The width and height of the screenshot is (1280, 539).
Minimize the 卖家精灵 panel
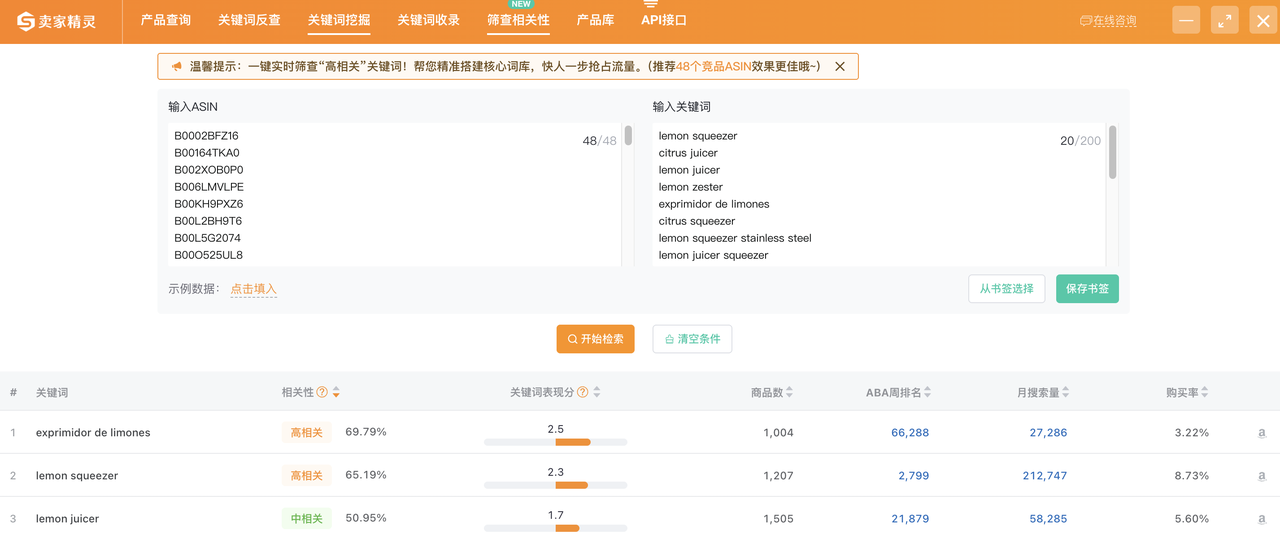1186,20
